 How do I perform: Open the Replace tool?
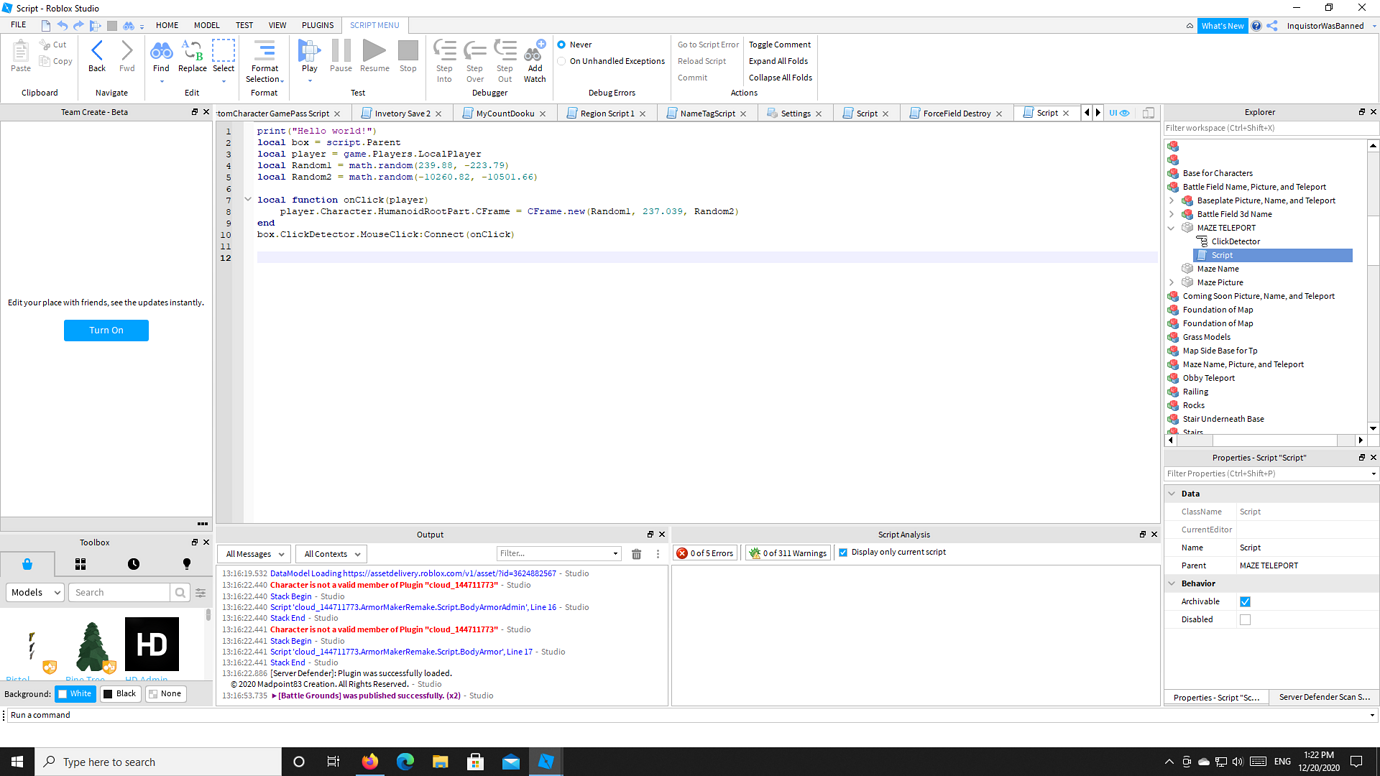192,57
